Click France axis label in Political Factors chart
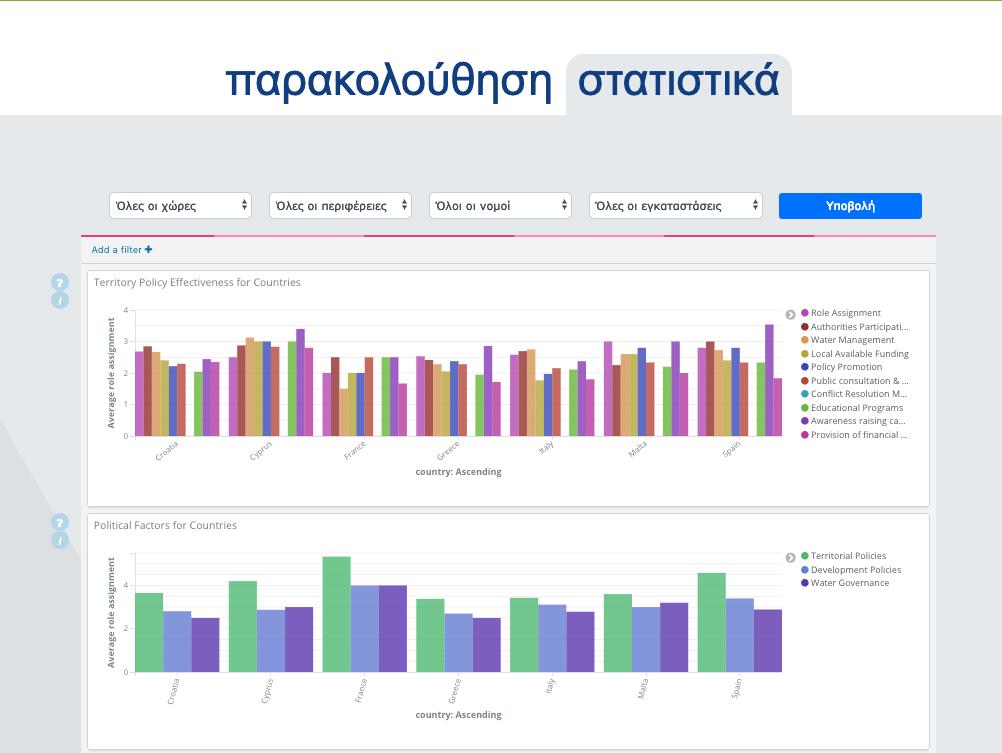Screen dimensions: 1002x753 click(x=360, y=691)
